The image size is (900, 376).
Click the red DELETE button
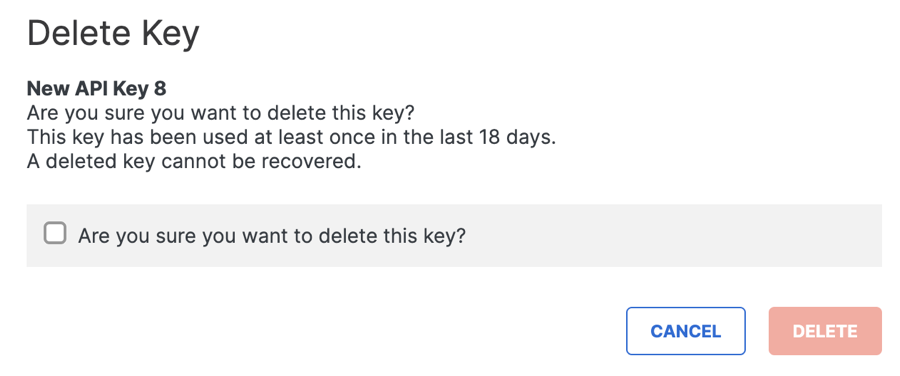pos(825,331)
